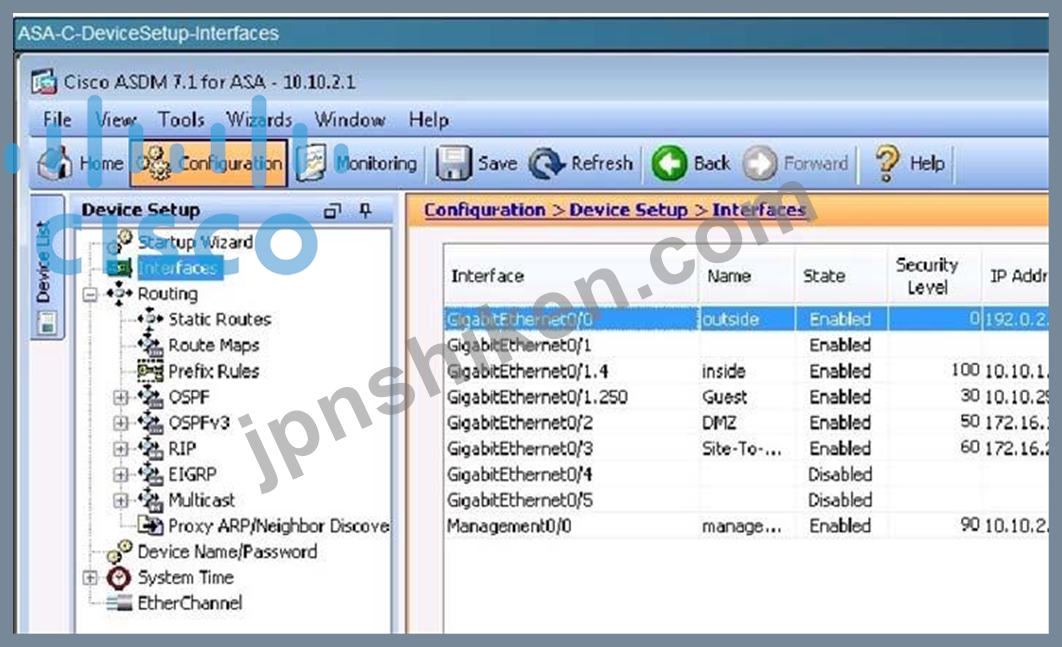Viewport: 1062px width, 647px height.
Task: Select the GigabitEthernet0/1 row
Action: pos(746,345)
